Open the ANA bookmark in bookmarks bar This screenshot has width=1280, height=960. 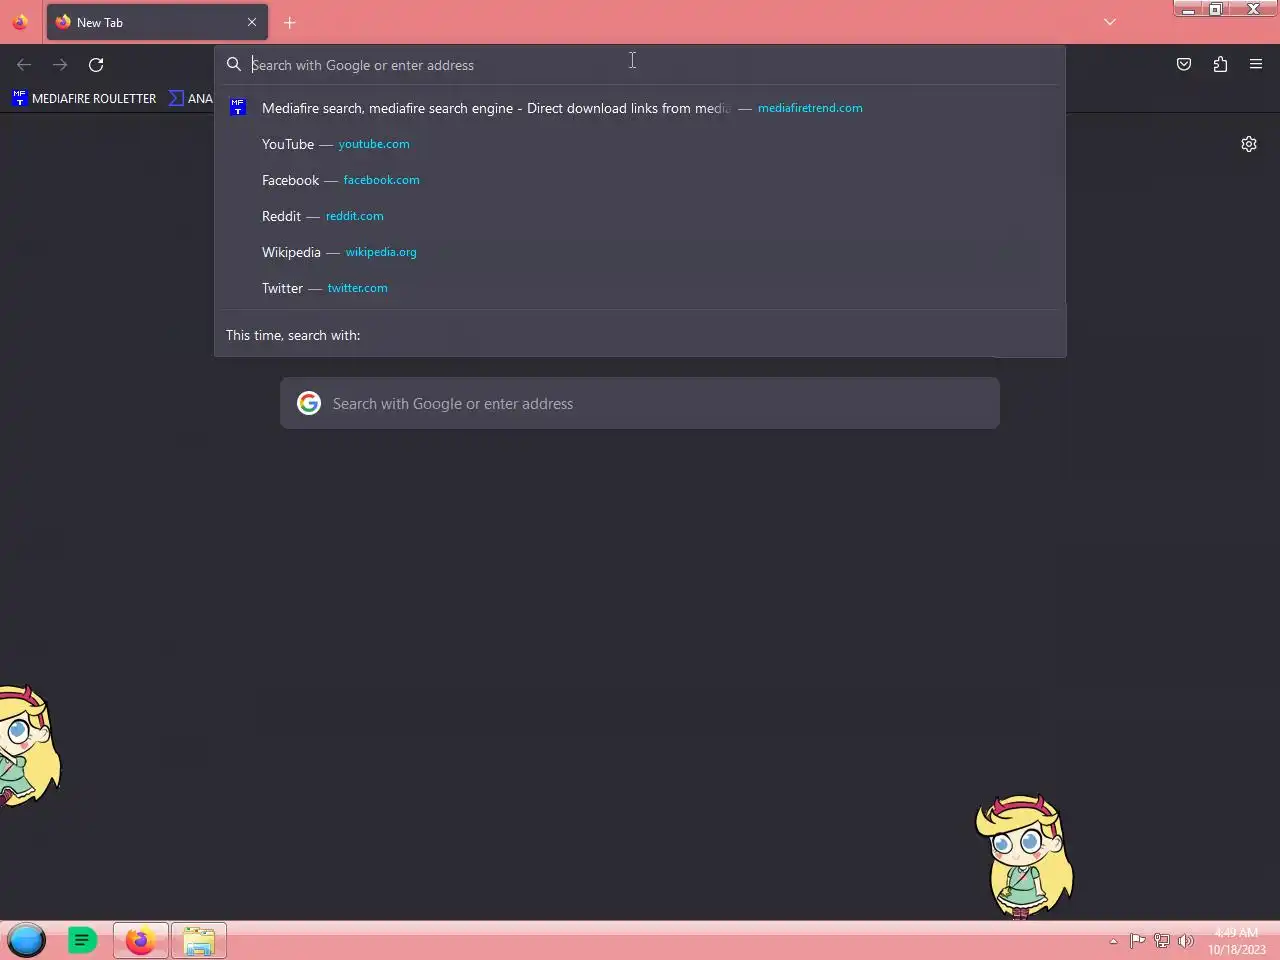[191, 98]
